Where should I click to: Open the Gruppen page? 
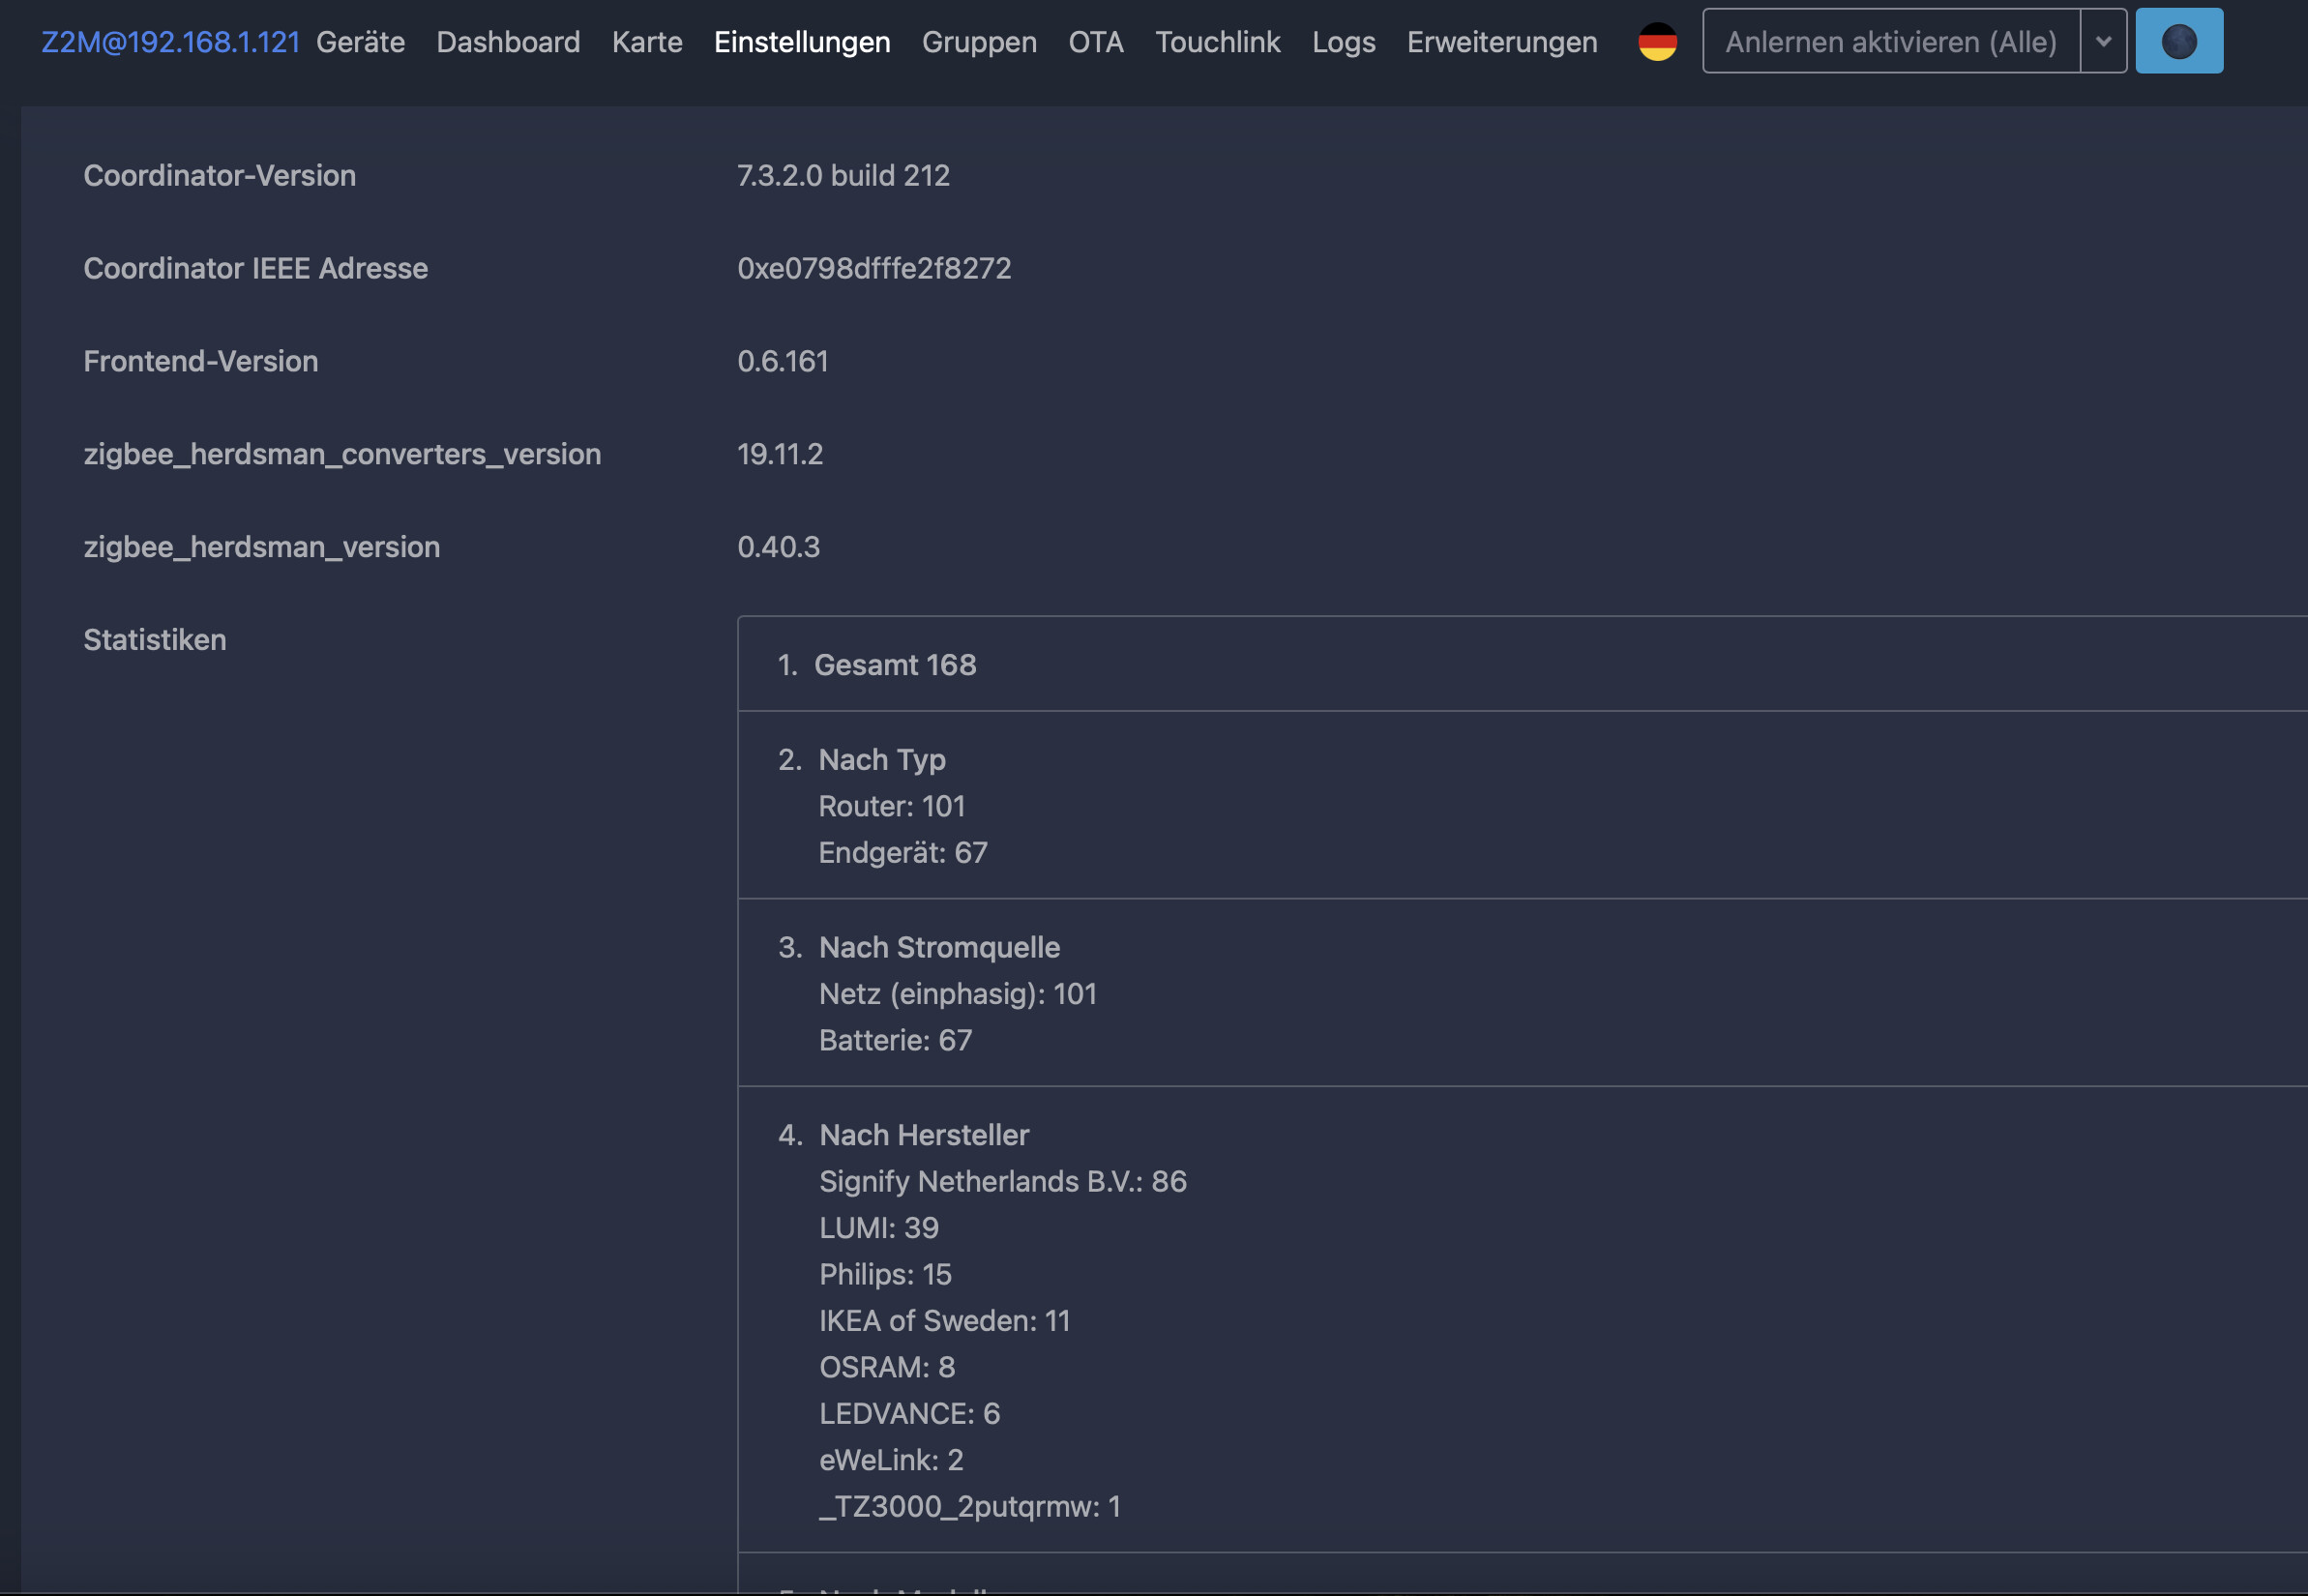pyautogui.click(x=979, y=42)
